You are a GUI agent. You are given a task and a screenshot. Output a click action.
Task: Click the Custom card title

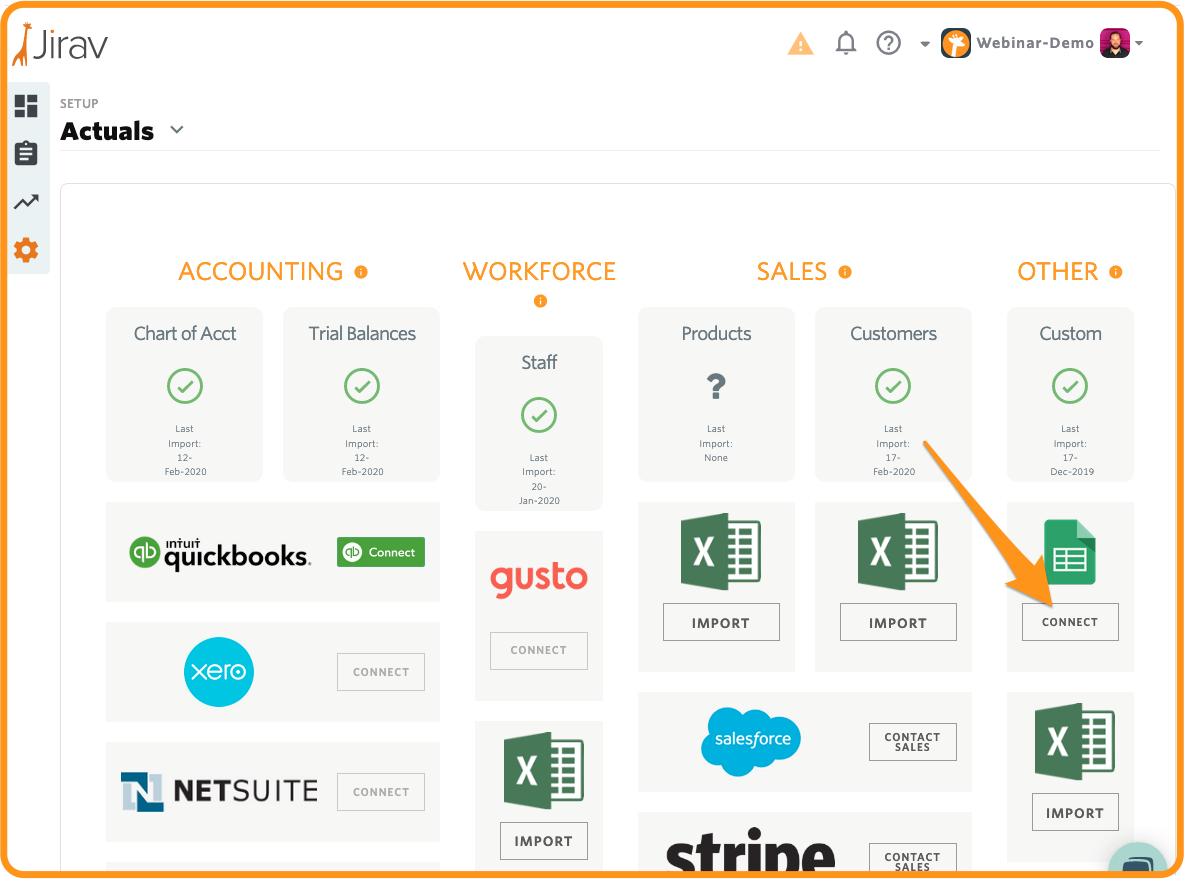[1071, 334]
